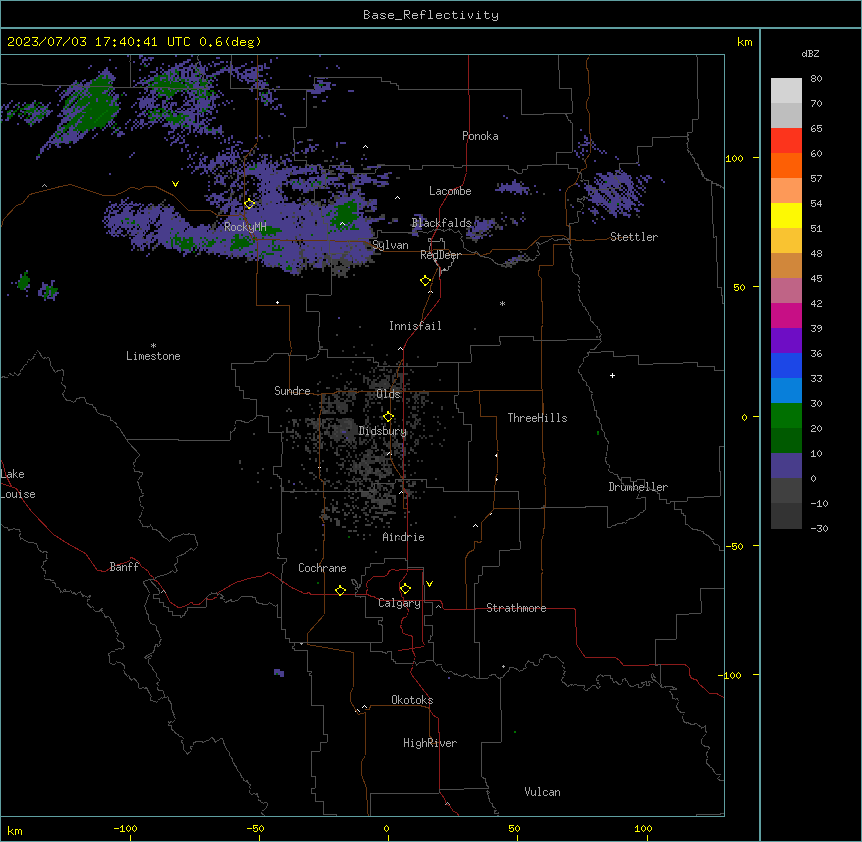The height and width of the screenshot is (842, 862).
Task: Click the slate purple 0-10 dBZ swatch
Action: 786,466
